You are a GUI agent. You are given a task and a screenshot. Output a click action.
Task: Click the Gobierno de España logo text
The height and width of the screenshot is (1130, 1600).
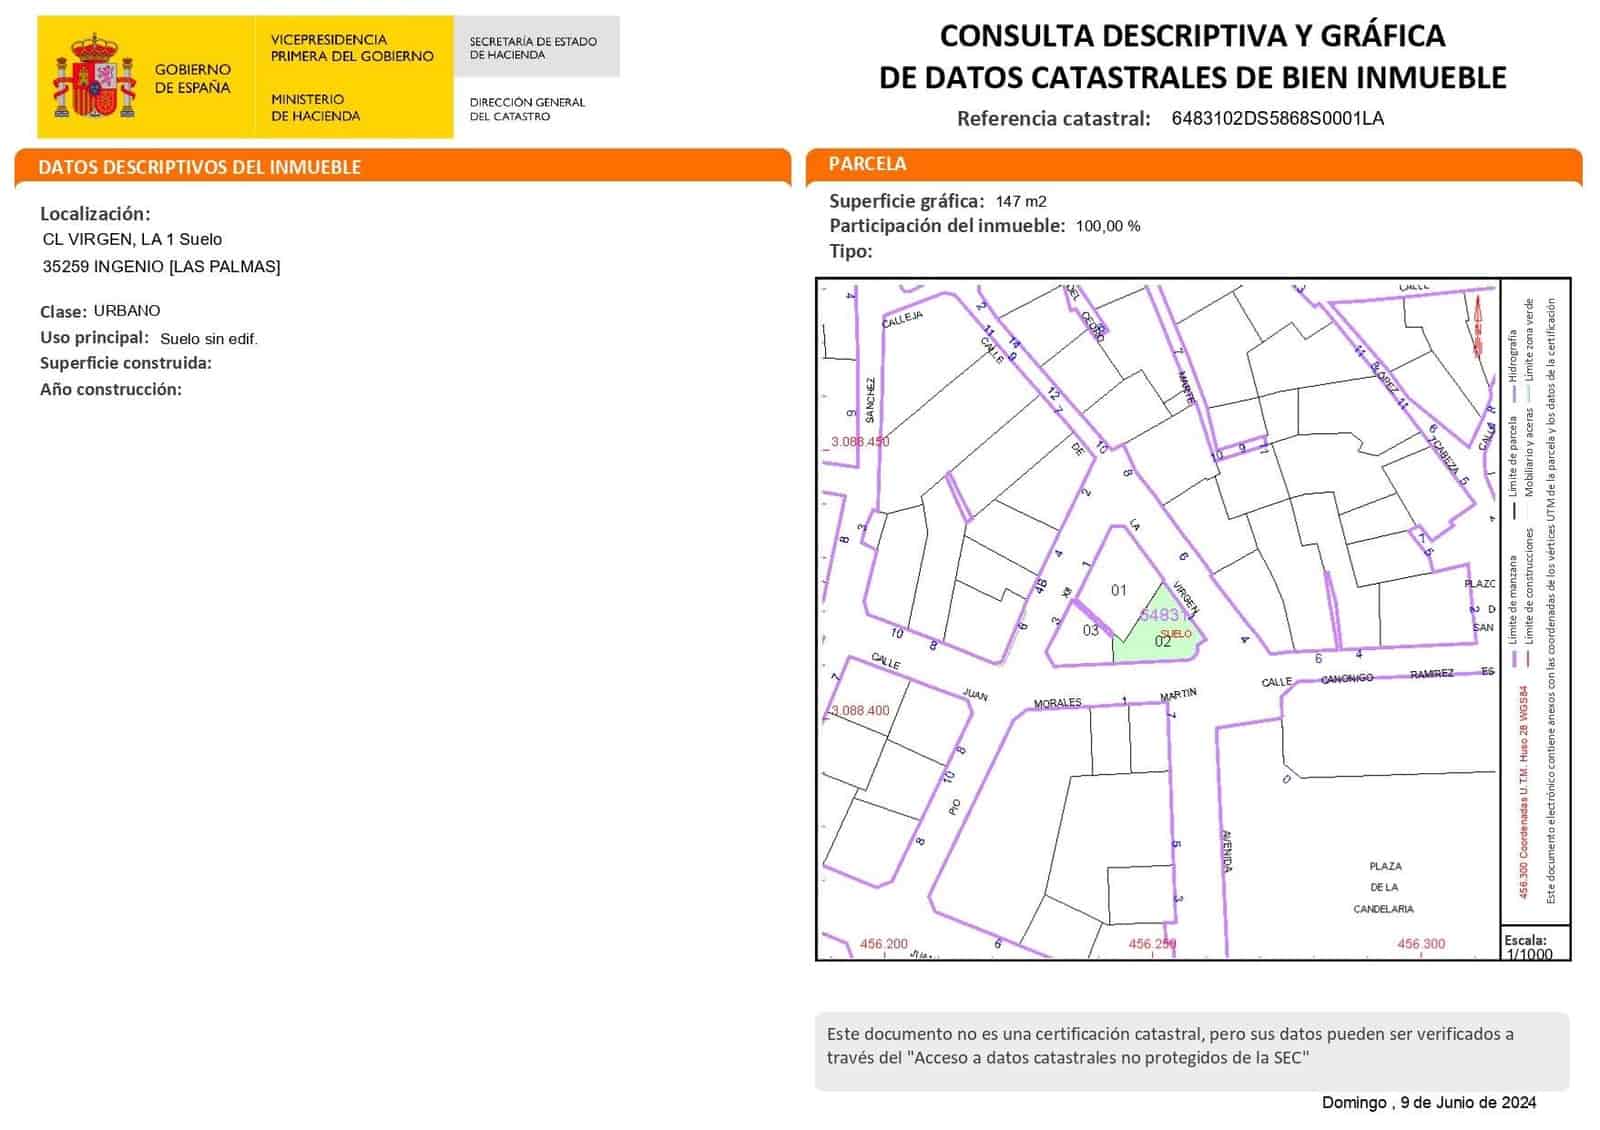tap(192, 78)
